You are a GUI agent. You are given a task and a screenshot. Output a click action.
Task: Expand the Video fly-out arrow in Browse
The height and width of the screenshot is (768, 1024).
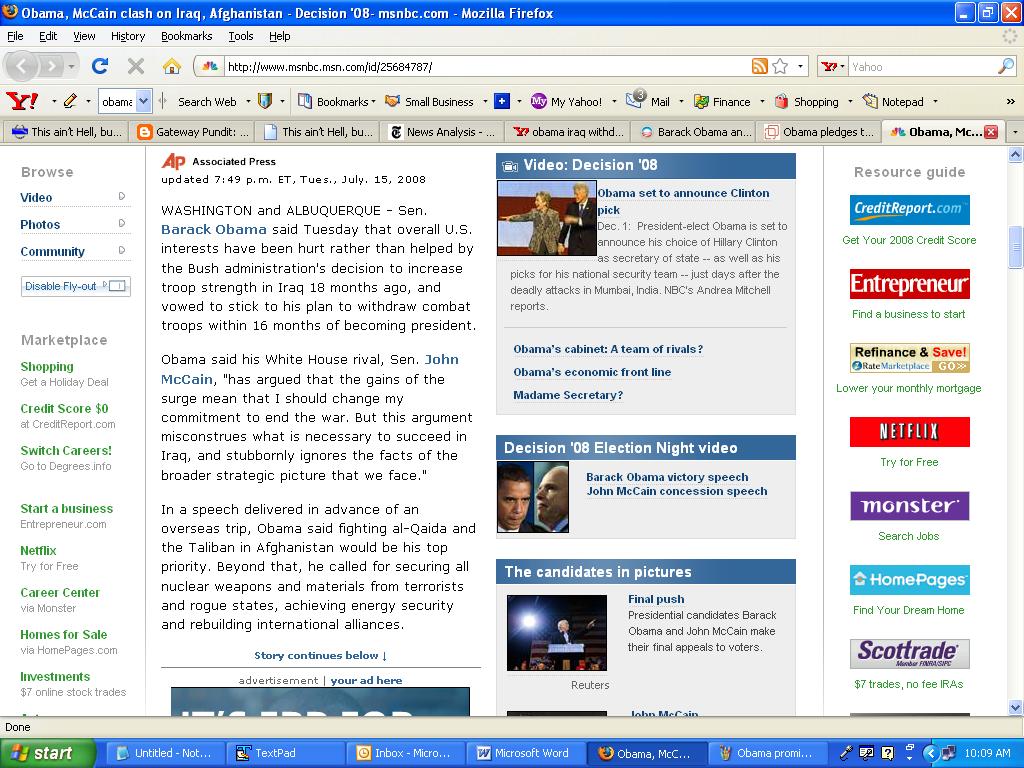coord(122,197)
